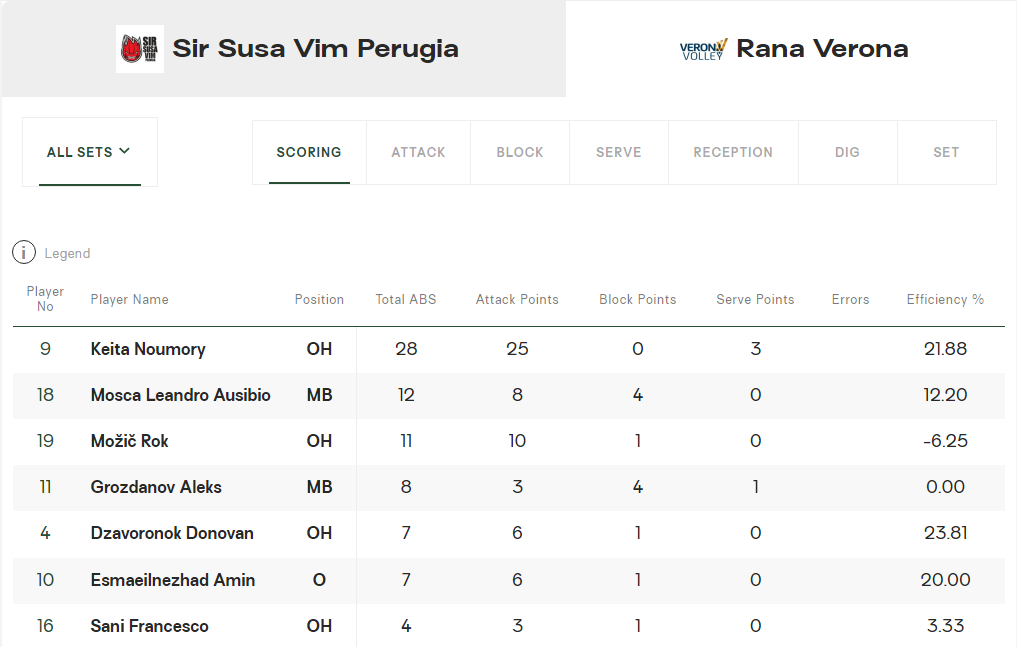Screen dimensions: 1017x647
Task: Click the Sir Susa Vim Perugia logo
Action: pyautogui.click(x=140, y=49)
